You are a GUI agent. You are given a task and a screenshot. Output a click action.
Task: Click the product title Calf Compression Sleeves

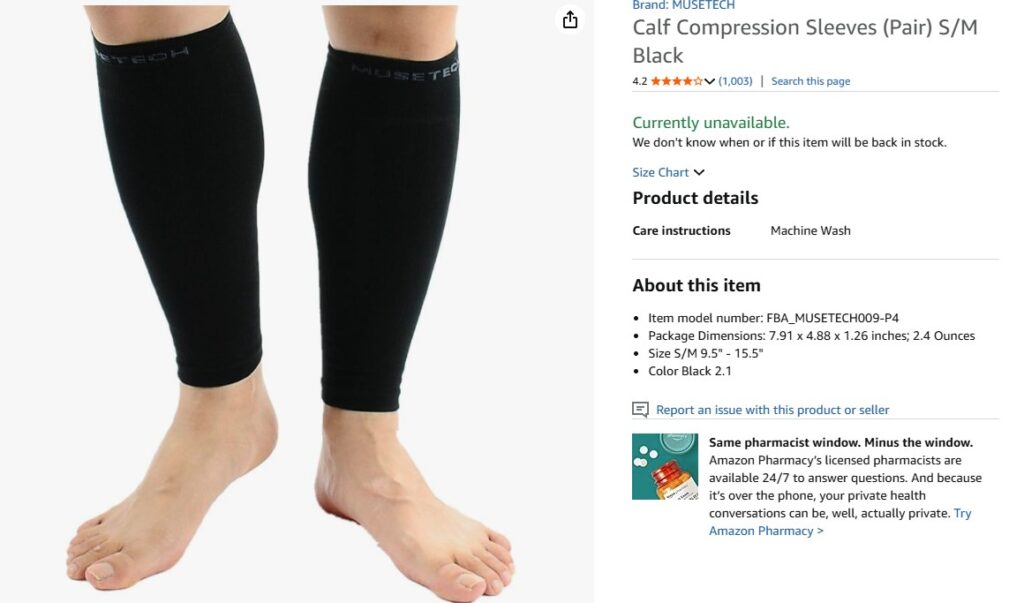[805, 41]
